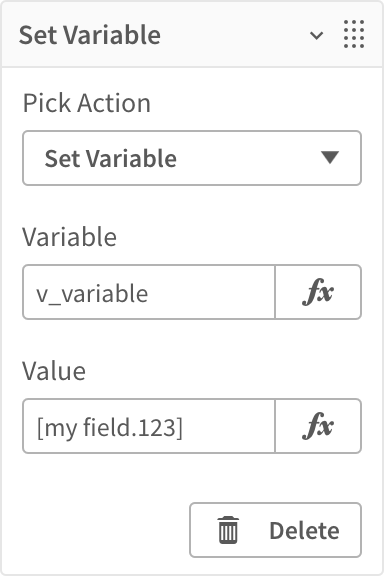
Task: Click the [my field.123] expression text
Action: (110, 428)
